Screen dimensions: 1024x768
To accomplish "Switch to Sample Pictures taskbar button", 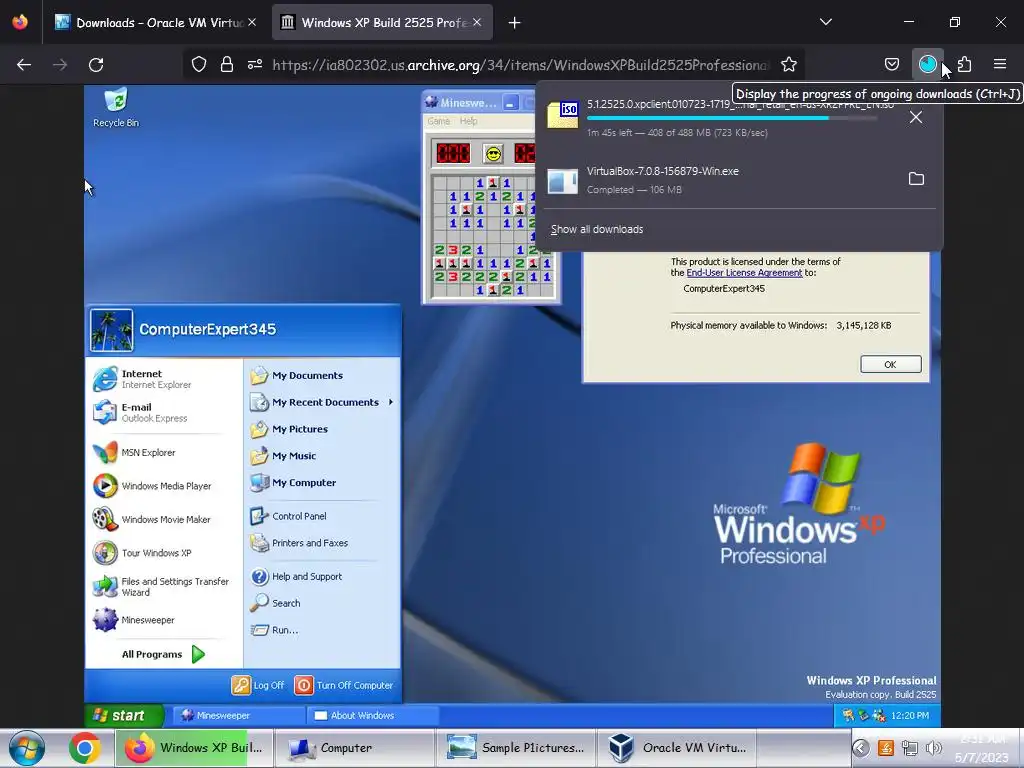I will (x=515, y=748).
